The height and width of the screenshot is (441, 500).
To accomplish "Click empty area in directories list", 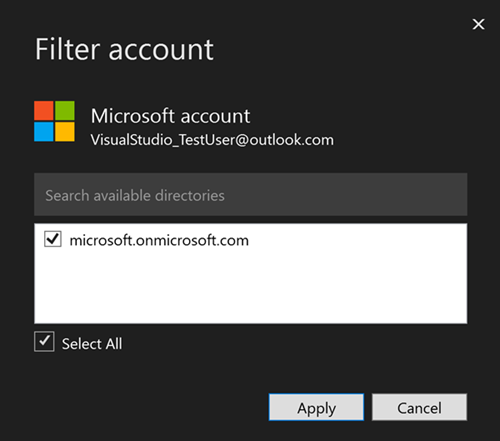I will (x=251, y=287).
